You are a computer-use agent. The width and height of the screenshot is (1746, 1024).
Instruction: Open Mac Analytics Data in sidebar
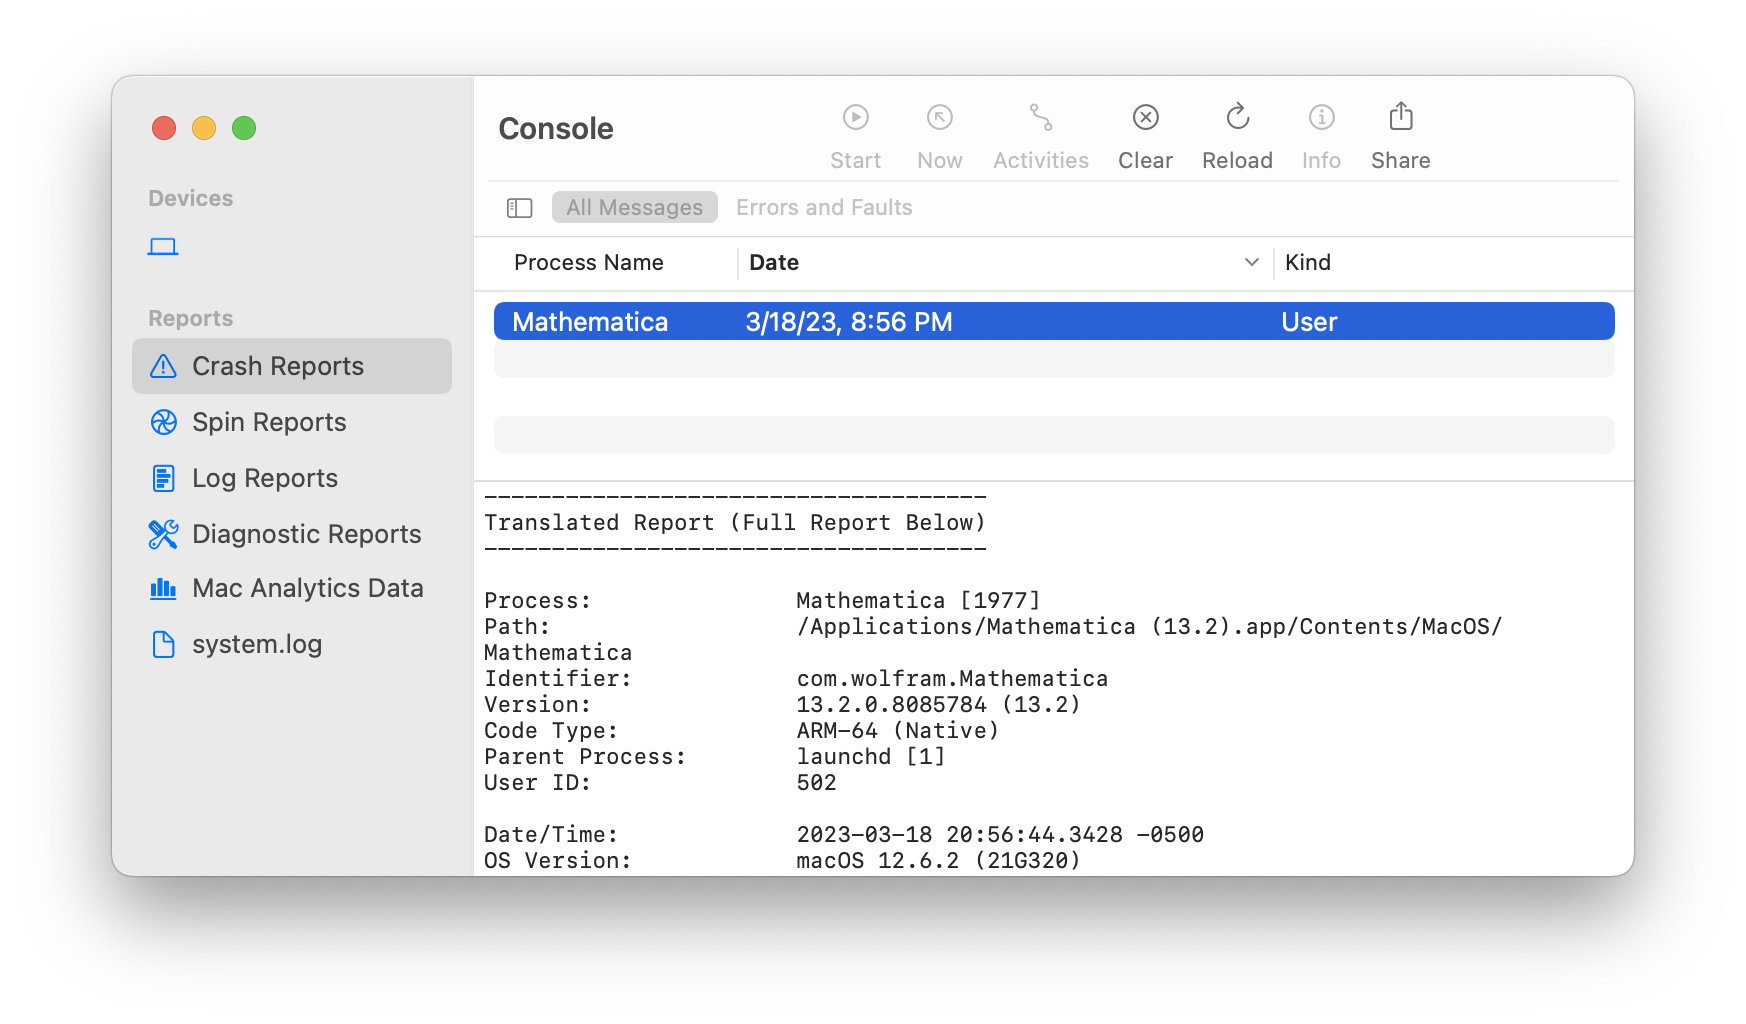click(x=307, y=588)
